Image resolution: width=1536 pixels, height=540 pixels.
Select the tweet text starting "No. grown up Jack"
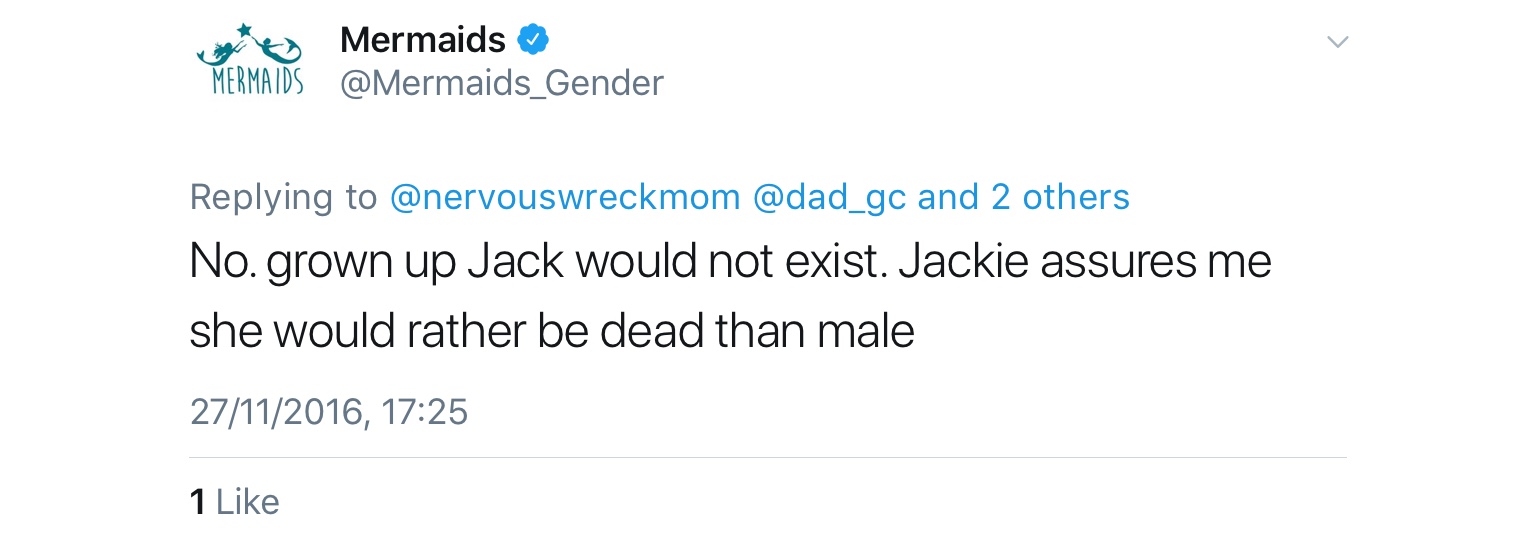point(730,263)
